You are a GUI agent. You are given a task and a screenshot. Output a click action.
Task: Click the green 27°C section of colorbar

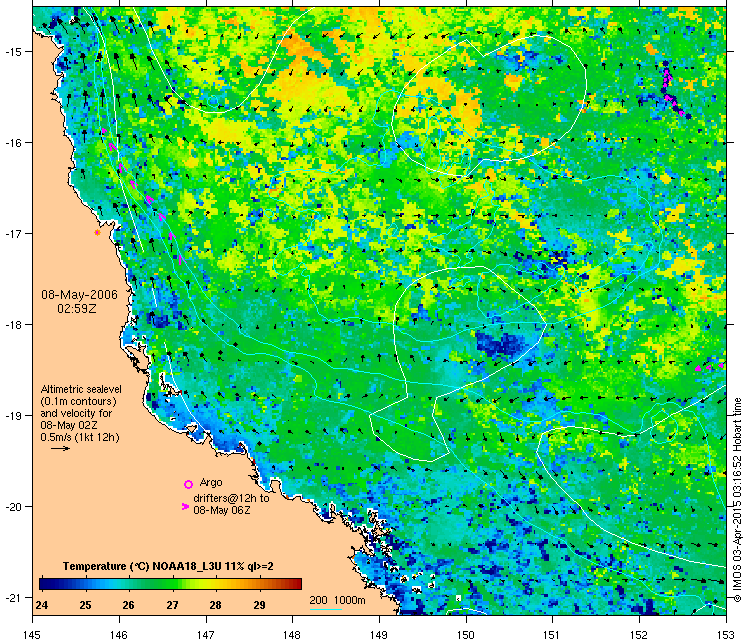click(x=172, y=584)
